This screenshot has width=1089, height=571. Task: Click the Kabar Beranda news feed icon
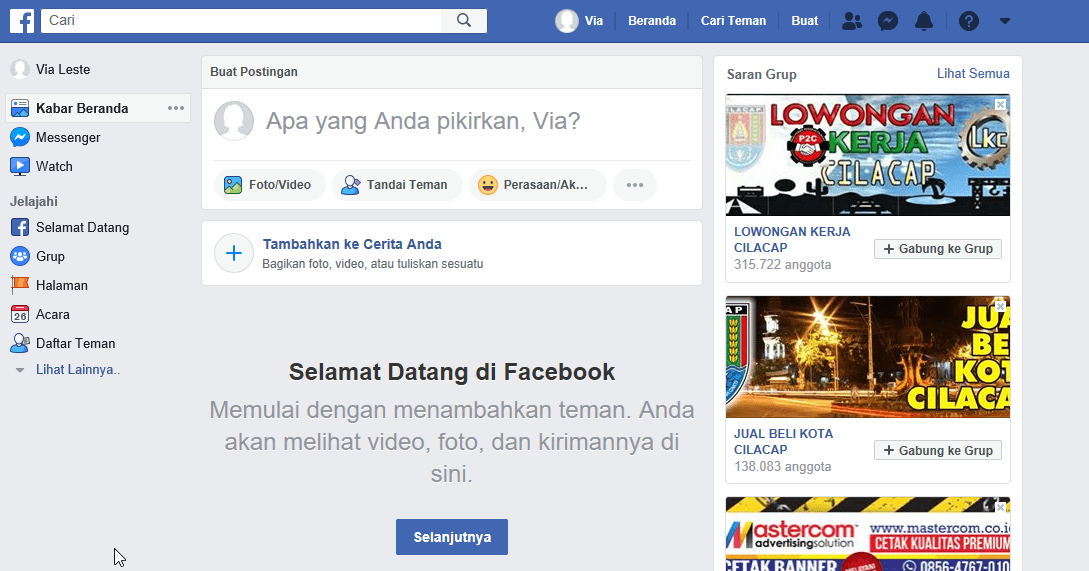pyautogui.click(x=19, y=108)
